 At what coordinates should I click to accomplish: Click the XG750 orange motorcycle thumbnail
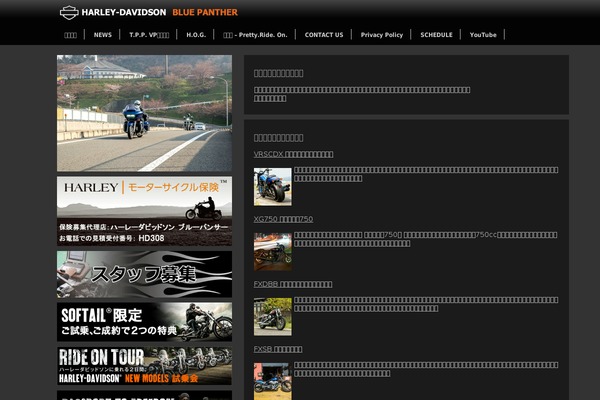272,252
